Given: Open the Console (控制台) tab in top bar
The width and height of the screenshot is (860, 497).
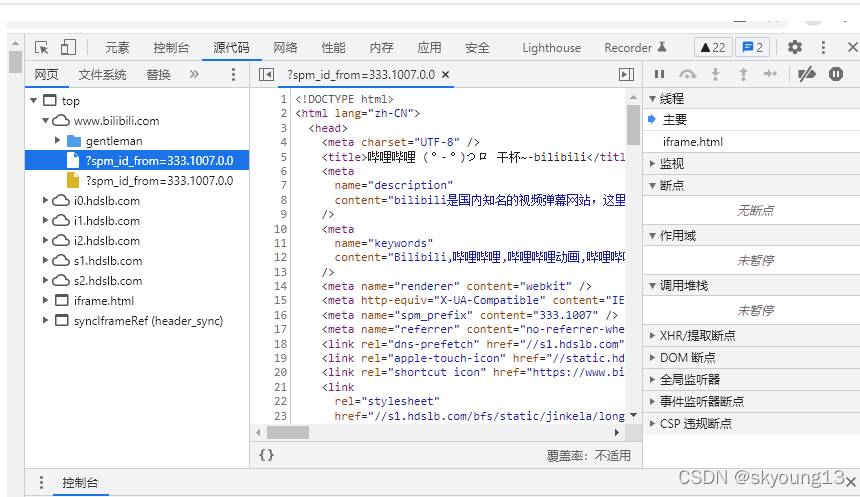Looking at the screenshot, I should (171, 48).
